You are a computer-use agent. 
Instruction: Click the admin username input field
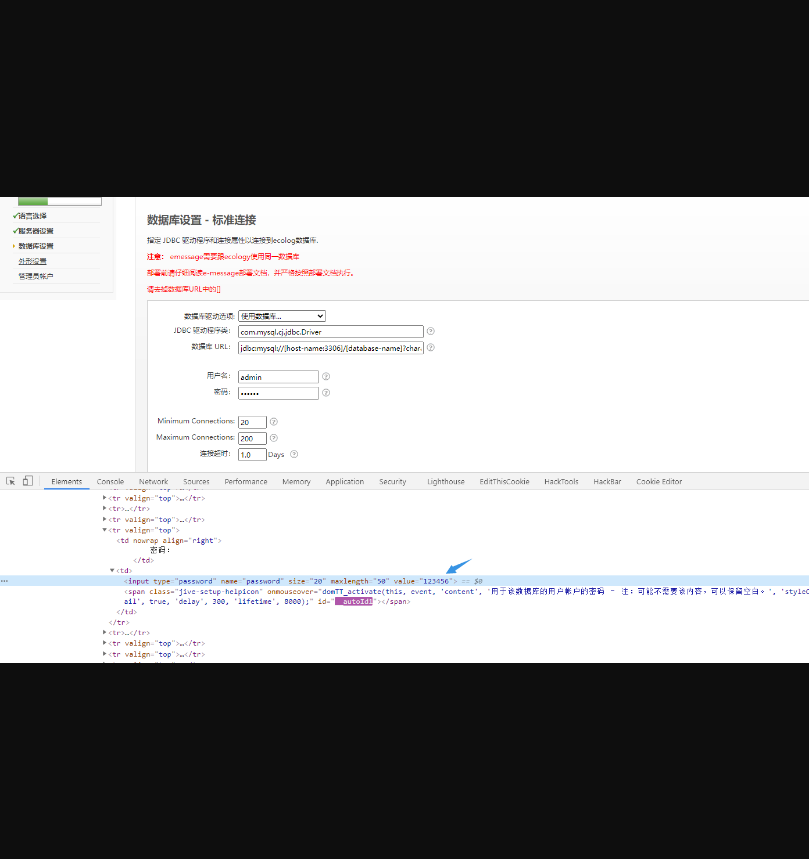tap(278, 377)
